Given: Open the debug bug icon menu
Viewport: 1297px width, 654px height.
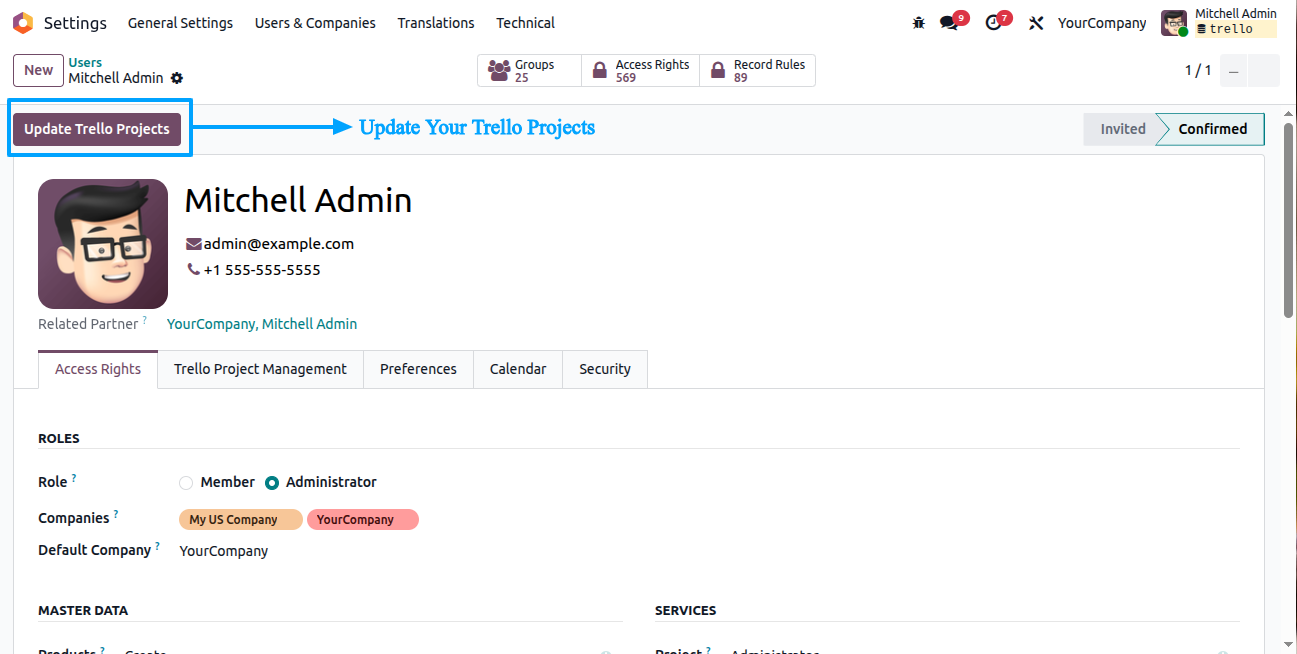Looking at the screenshot, I should [x=919, y=22].
